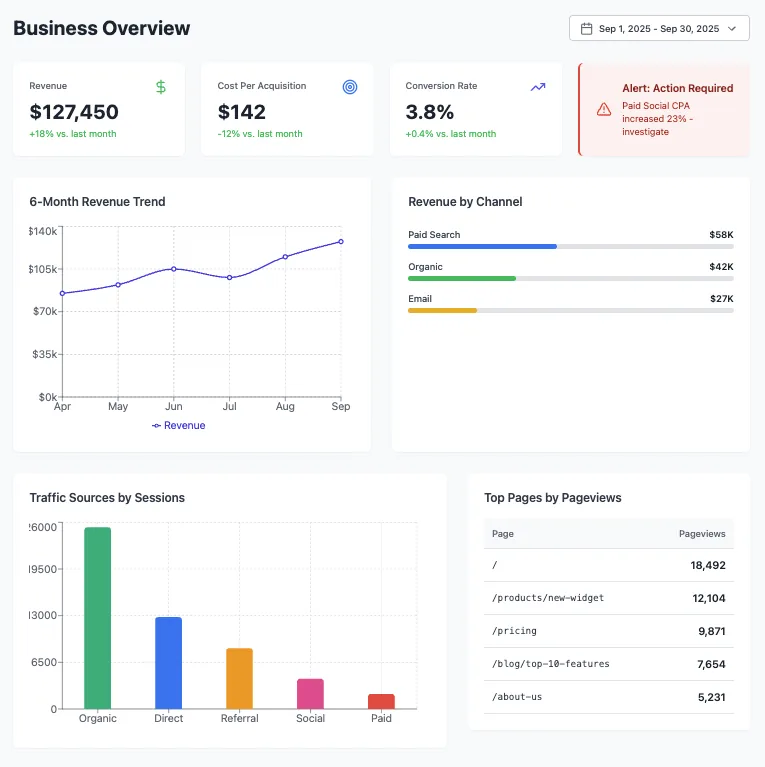
Task: Click the 'Paid Social CPA increased 23%' message
Action: click(657, 119)
